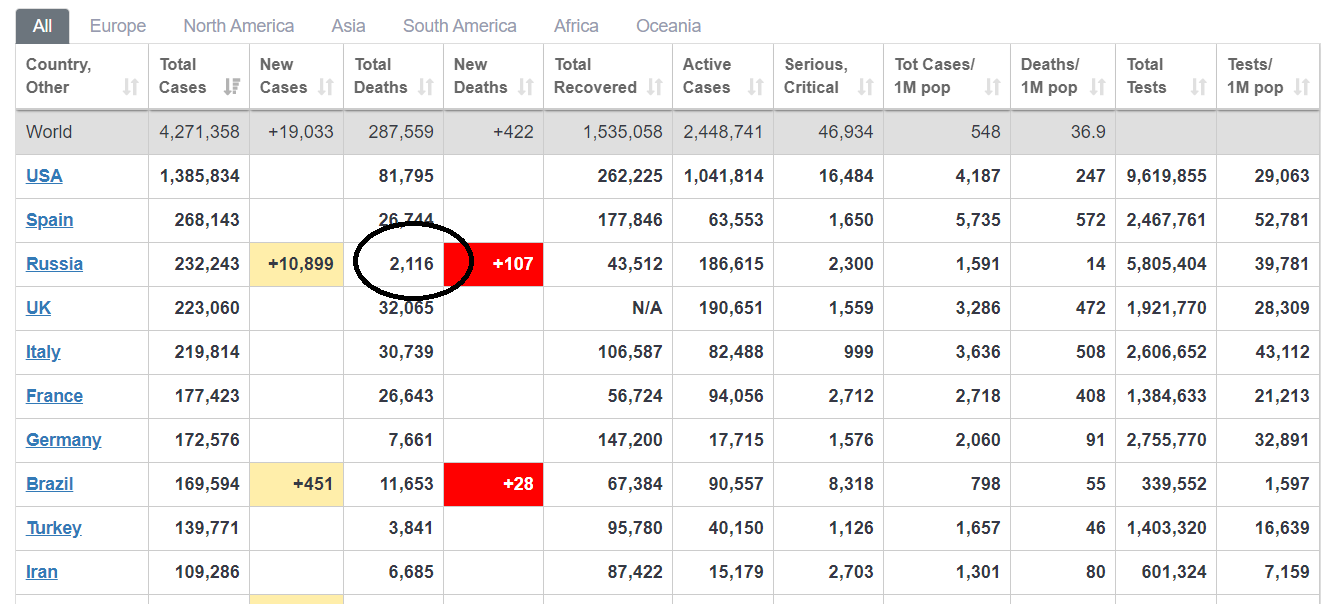Go to the France link
1333x604 pixels.
[x=54, y=396]
